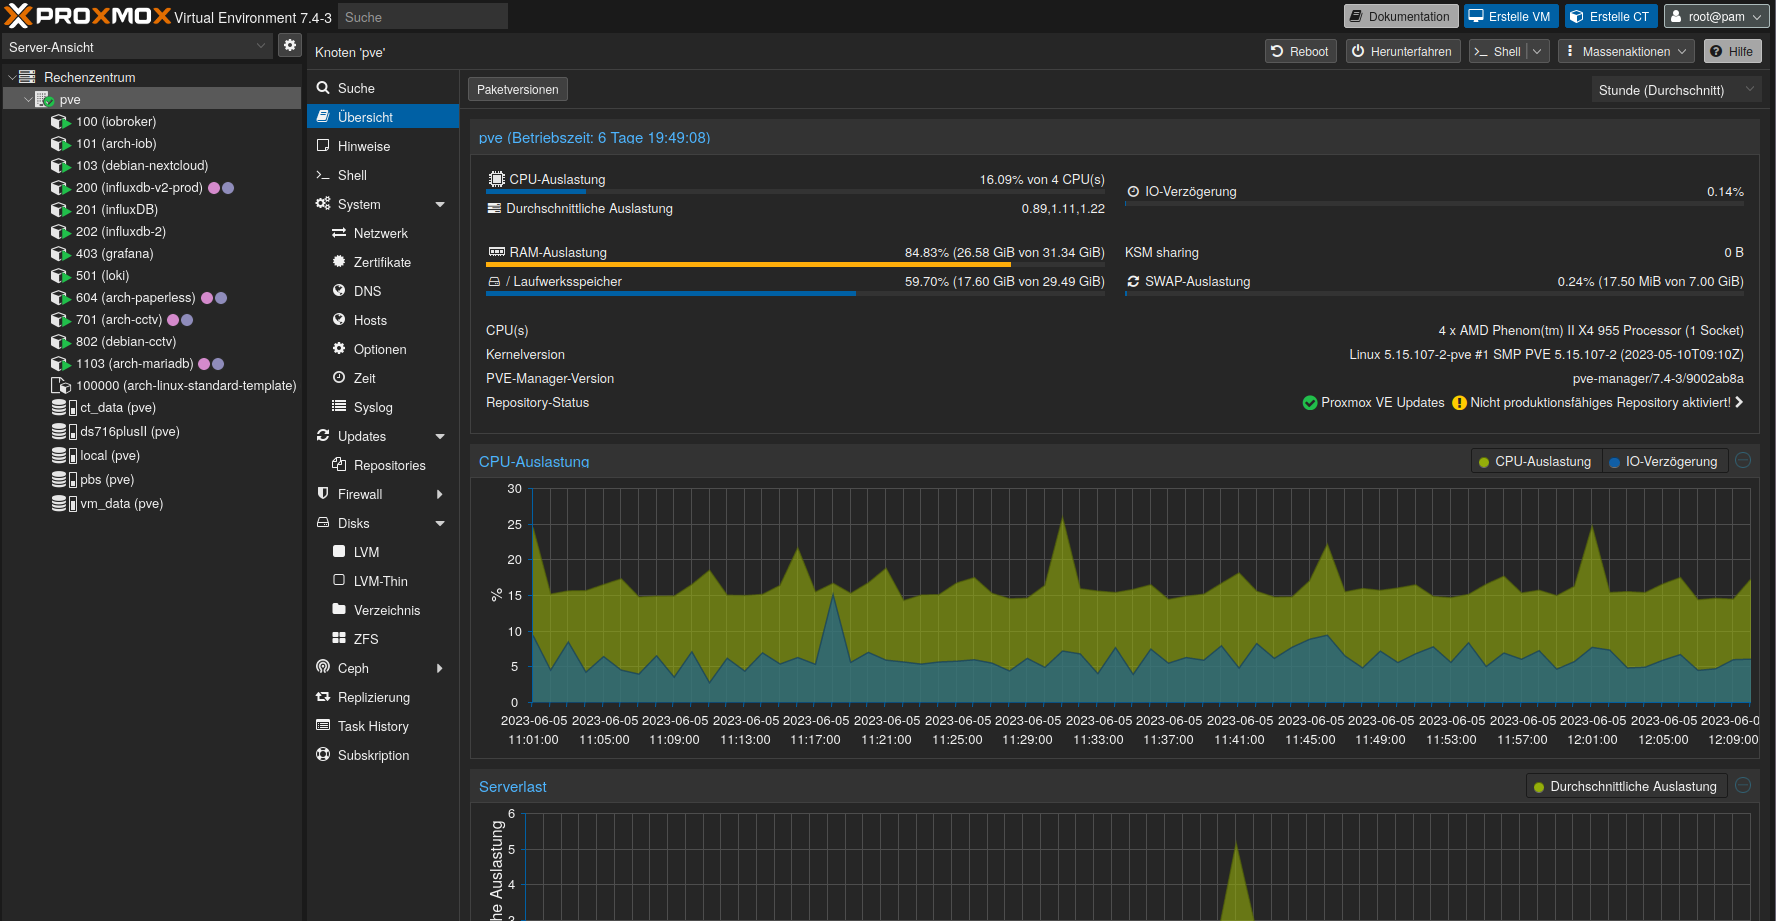Click the Suche magnifier icon in node menu
This screenshot has width=1776, height=921.
coord(323,88)
